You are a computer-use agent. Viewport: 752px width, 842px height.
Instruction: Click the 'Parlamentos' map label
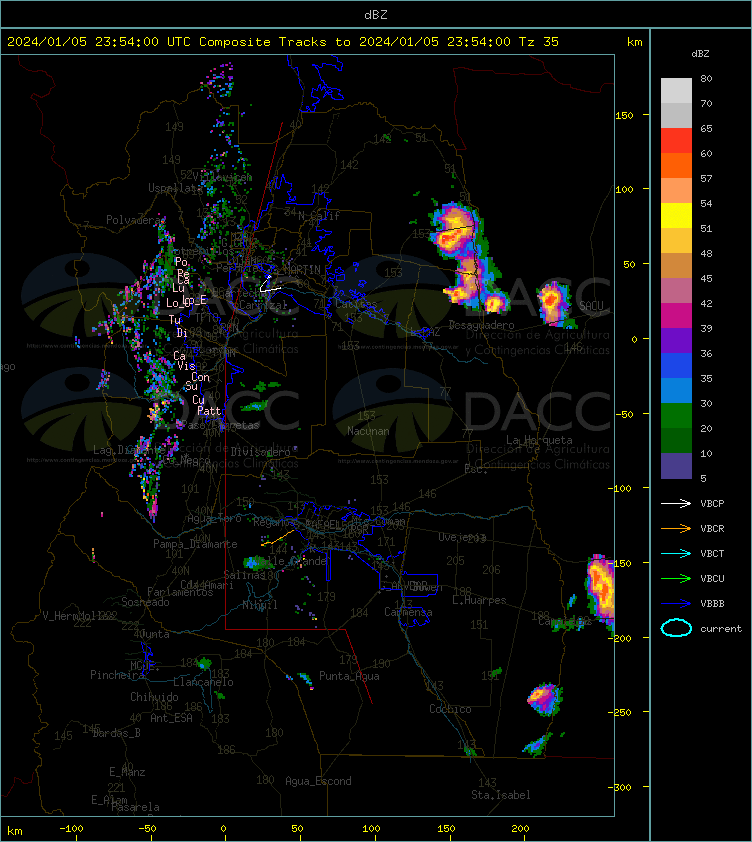point(180,592)
